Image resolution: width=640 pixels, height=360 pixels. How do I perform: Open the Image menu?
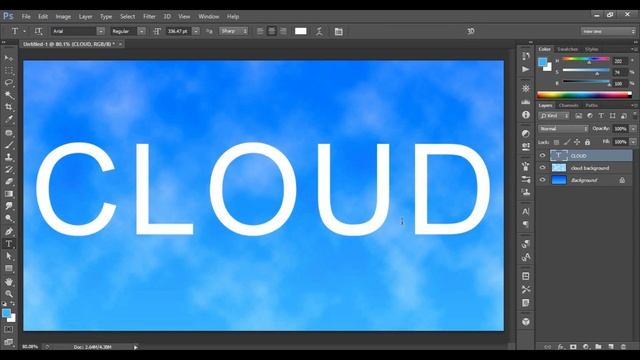(x=63, y=16)
